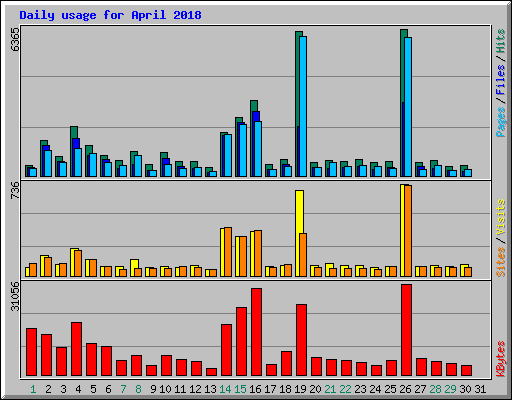
Task: Click day 1 on the date axis
Action: pyautogui.click(x=33, y=389)
